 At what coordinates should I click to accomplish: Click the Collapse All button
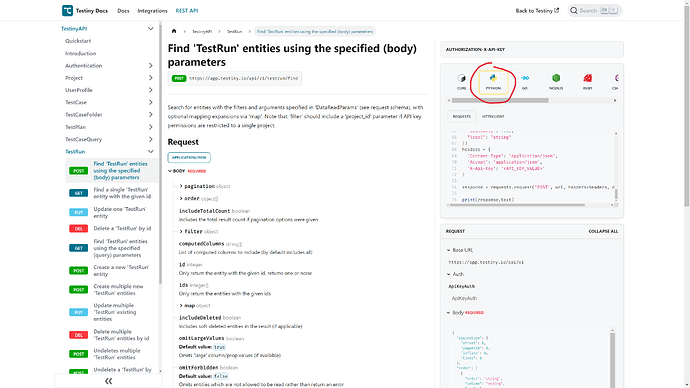[603, 231]
